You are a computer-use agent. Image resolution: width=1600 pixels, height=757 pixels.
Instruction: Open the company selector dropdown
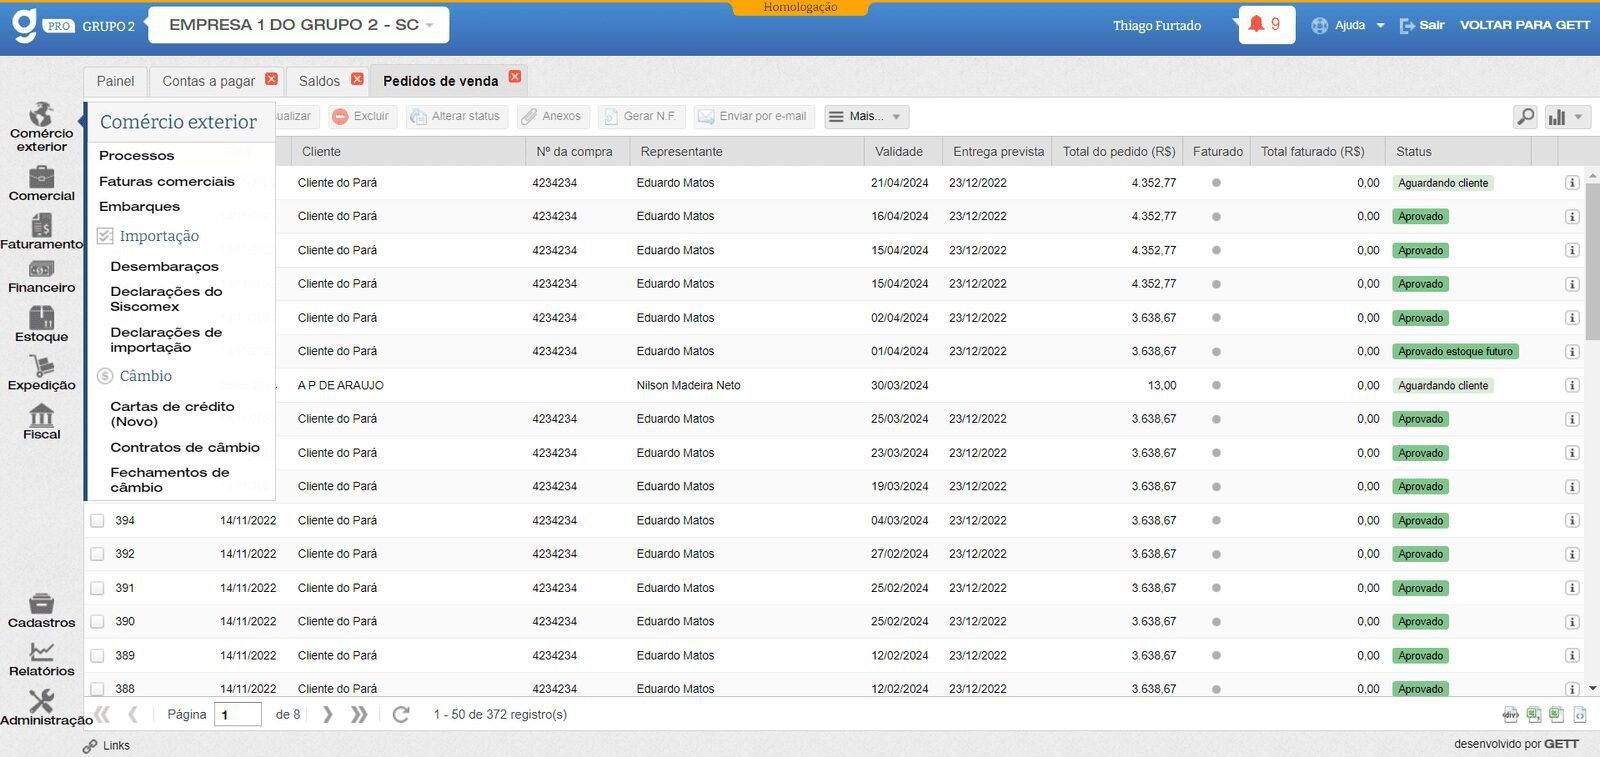point(299,25)
